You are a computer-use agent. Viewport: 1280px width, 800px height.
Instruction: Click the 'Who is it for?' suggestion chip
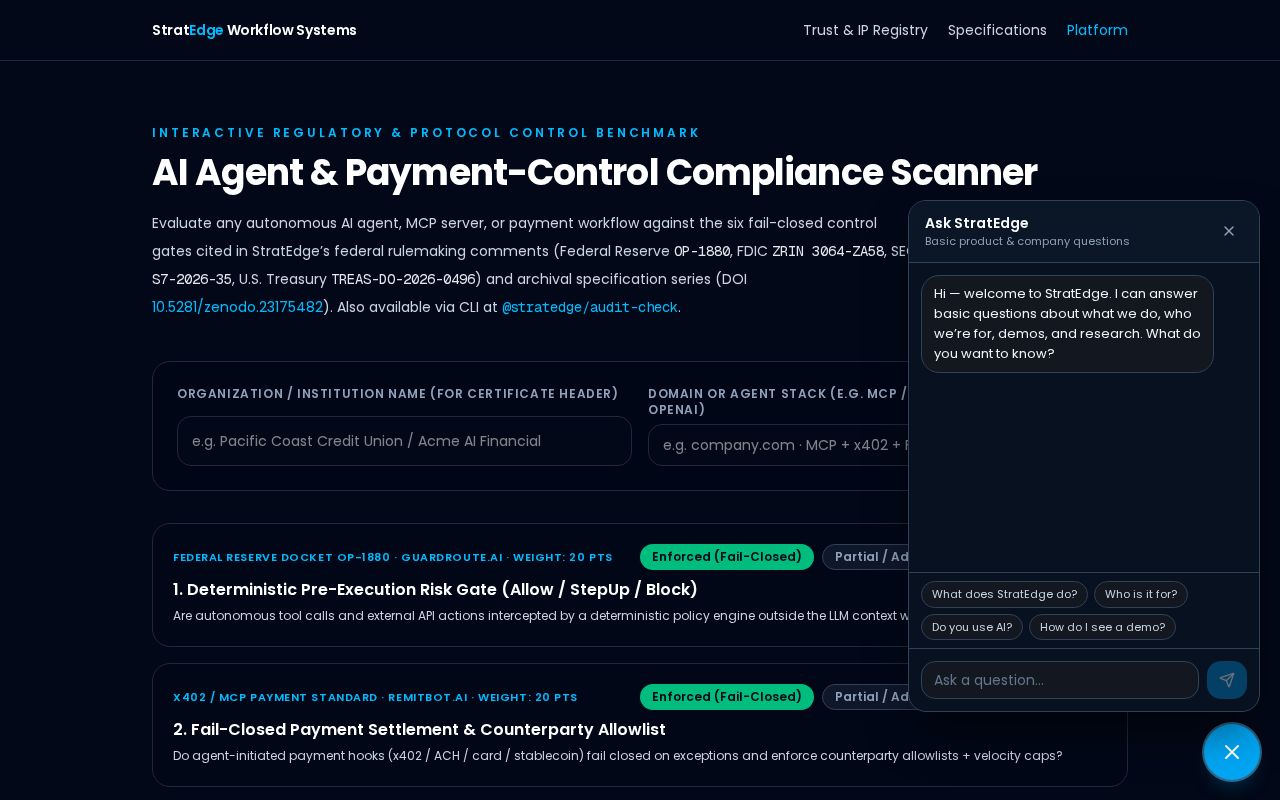point(1141,594)
